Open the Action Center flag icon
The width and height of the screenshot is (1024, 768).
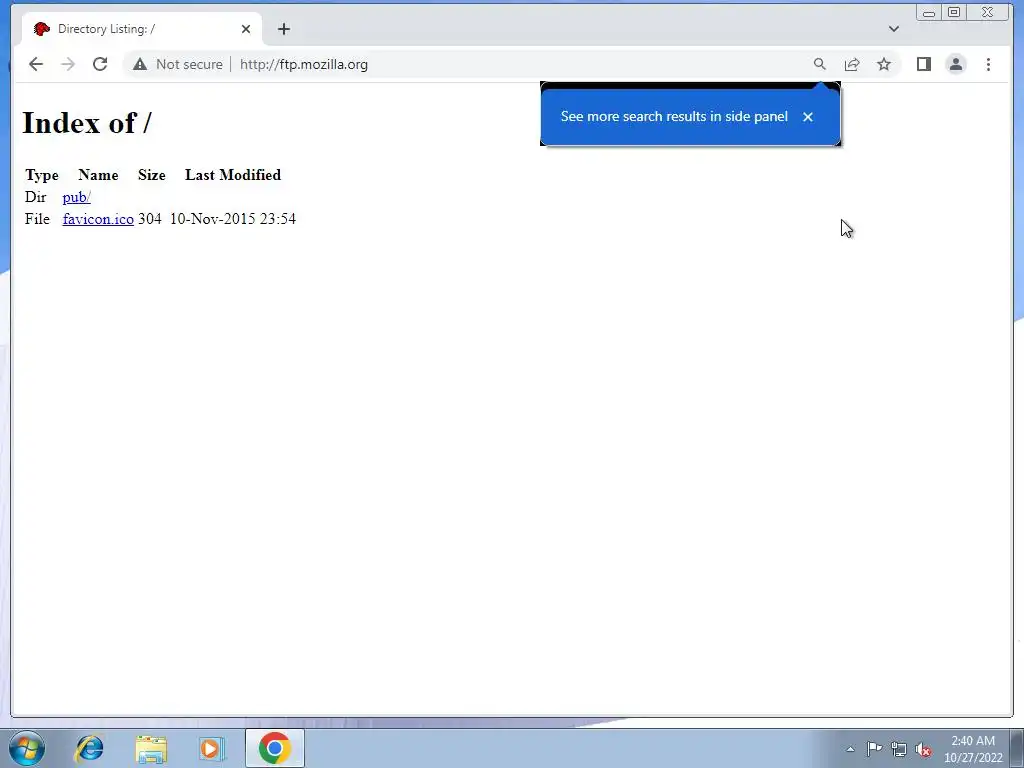coord(874,749)
